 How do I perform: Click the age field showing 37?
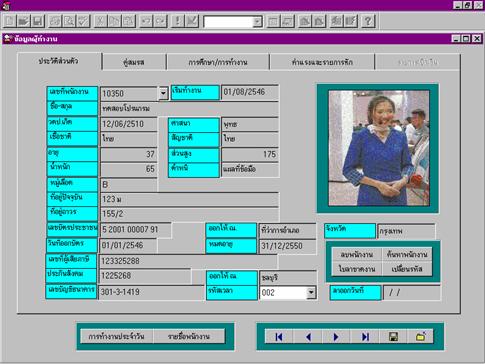129,154
